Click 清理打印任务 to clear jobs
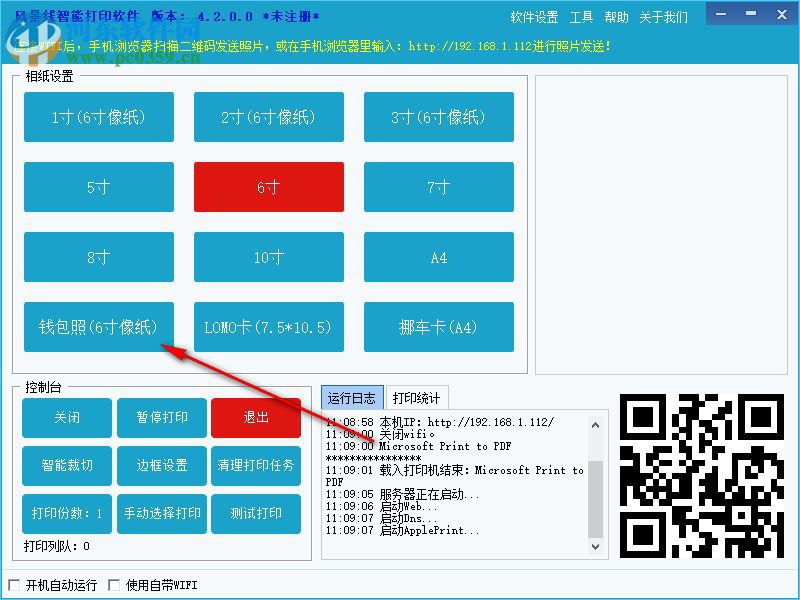This screenshot has width=800, height=600. click(256, 465)
